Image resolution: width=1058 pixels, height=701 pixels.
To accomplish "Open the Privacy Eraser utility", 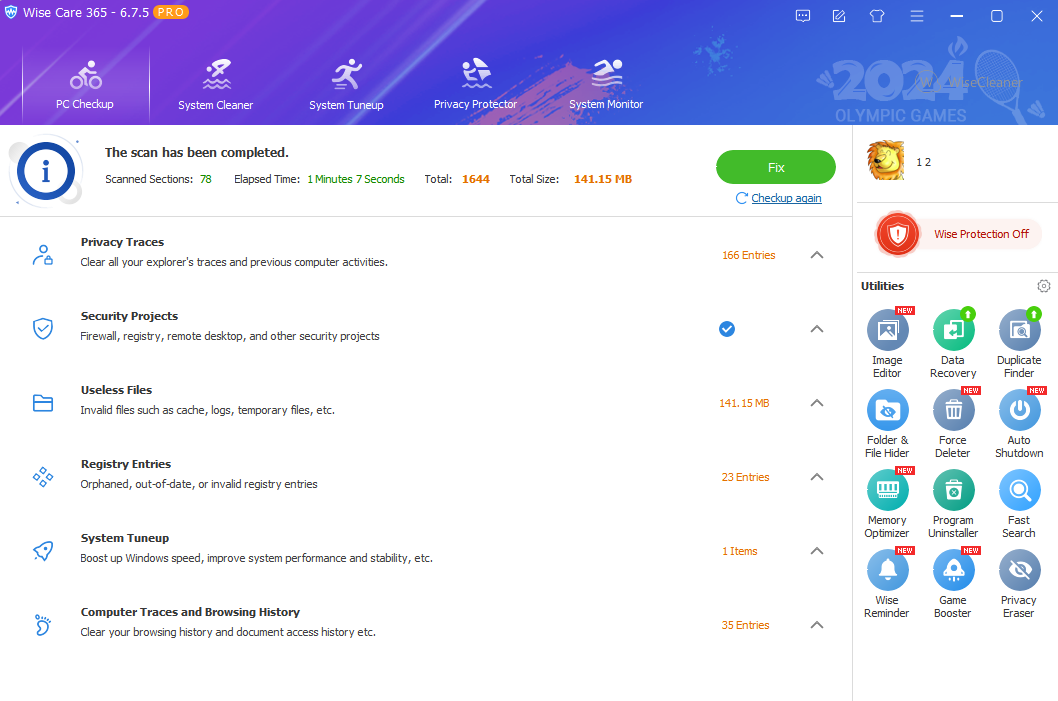I will tap(1019, 583).
